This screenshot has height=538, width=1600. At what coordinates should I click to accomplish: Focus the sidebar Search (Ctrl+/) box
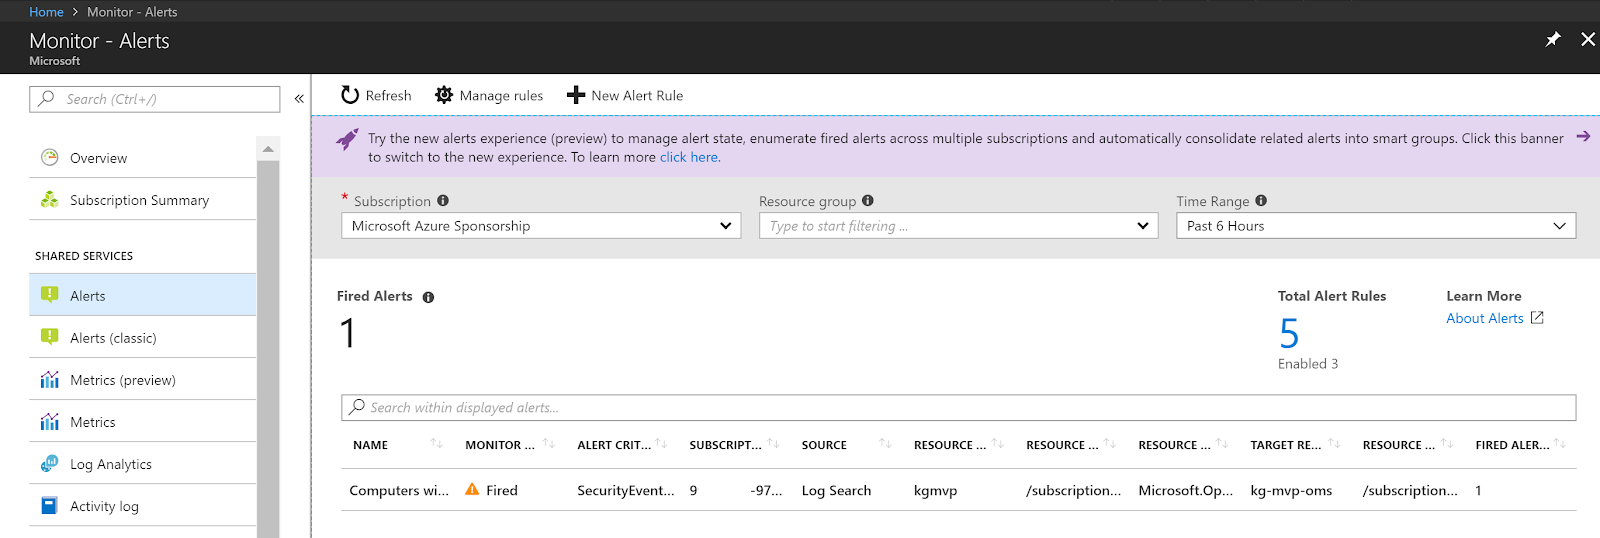155,99
